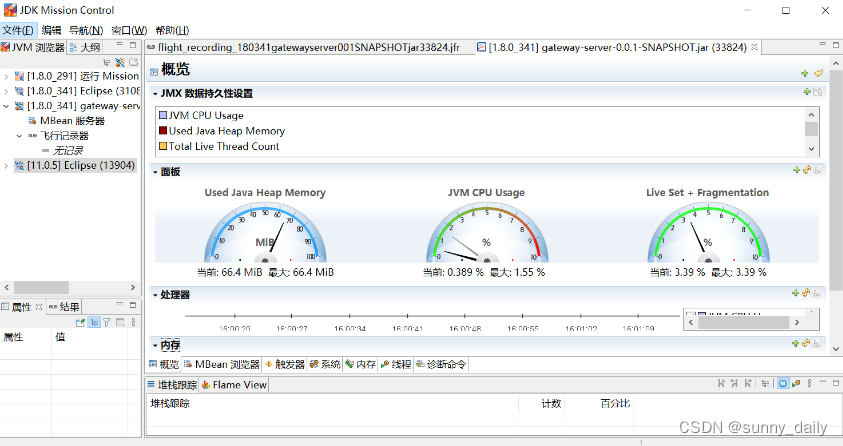Open the 诊断命令 tab
Viewport: 843px width, 446px height.
[x=441, y=364]
